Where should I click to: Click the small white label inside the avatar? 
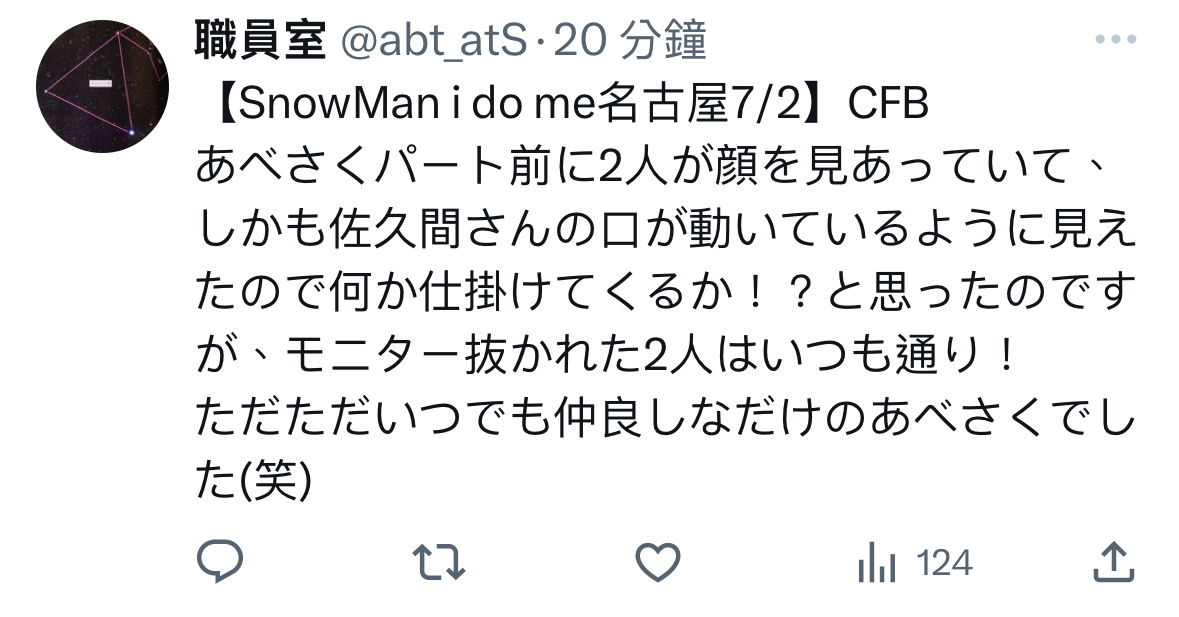pyautogui.click(x=100, y=83)
